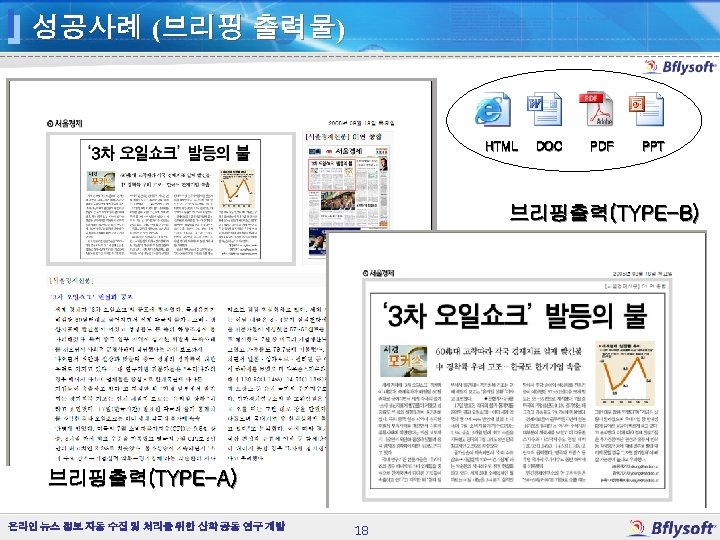Click the small line chart in TYPE-A clipping
This screenshot has width=720, height=540.
click(x=237, y=188)
